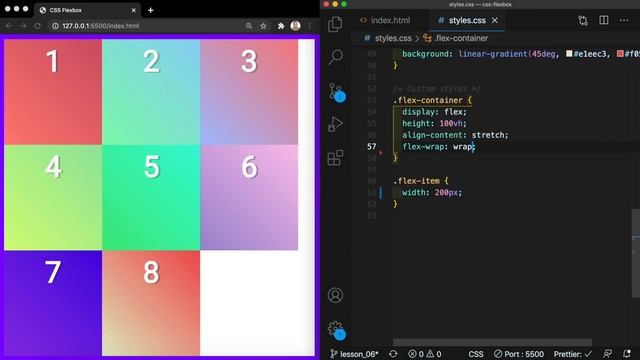Click the 'align-content: stretch;' code line
Screen dimensions: 640x360
point(455,135)
